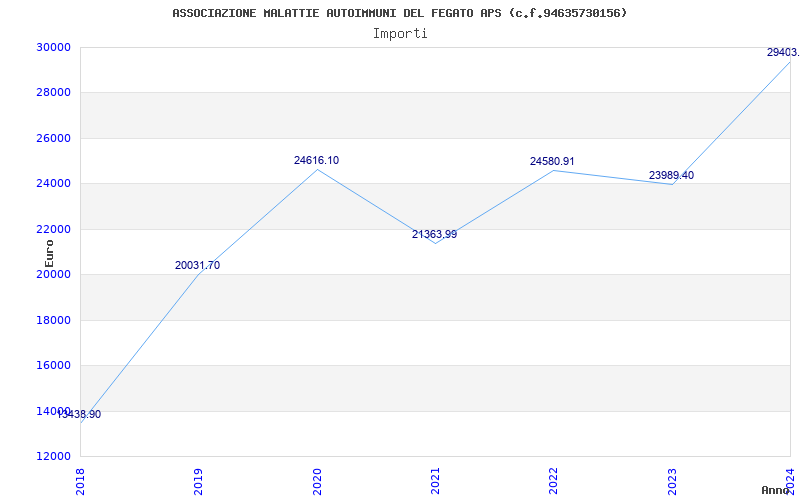Select the Importi subtitle
The width and height of the screenshot is (800, 500).
click(x=400, y=34)
